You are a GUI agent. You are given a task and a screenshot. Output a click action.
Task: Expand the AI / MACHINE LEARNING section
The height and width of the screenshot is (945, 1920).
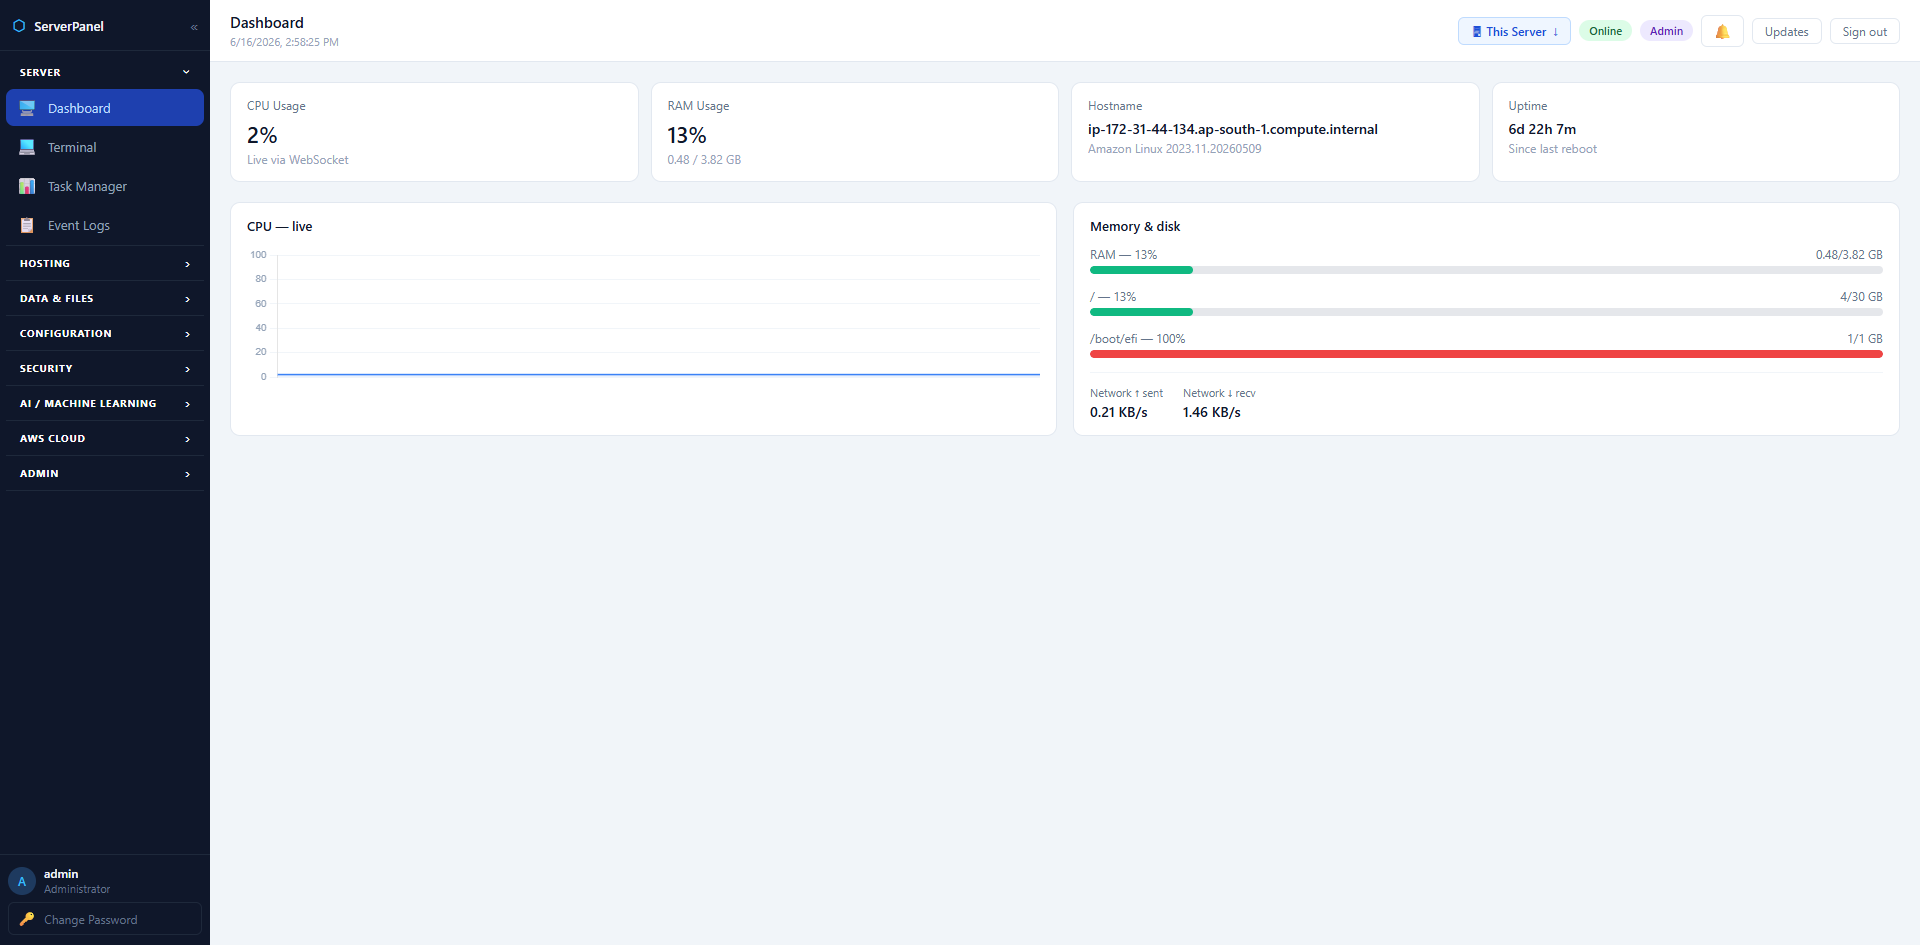pos(105,403)
